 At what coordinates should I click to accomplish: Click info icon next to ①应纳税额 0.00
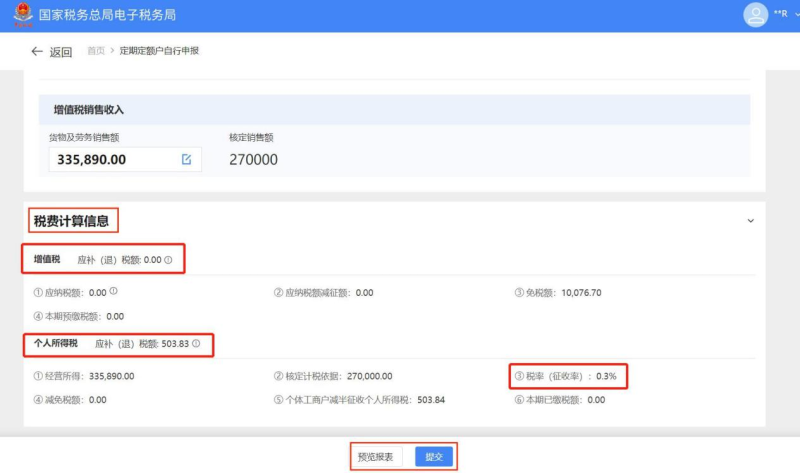point(114,292)
